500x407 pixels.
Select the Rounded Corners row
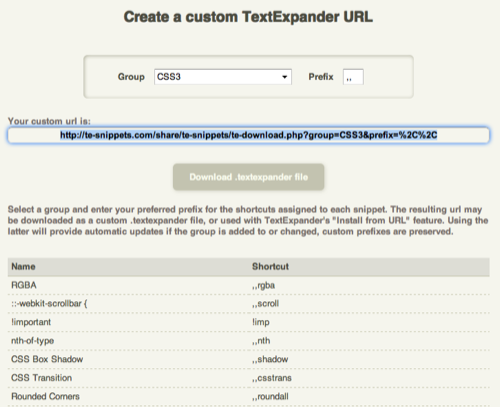point(248,396)
